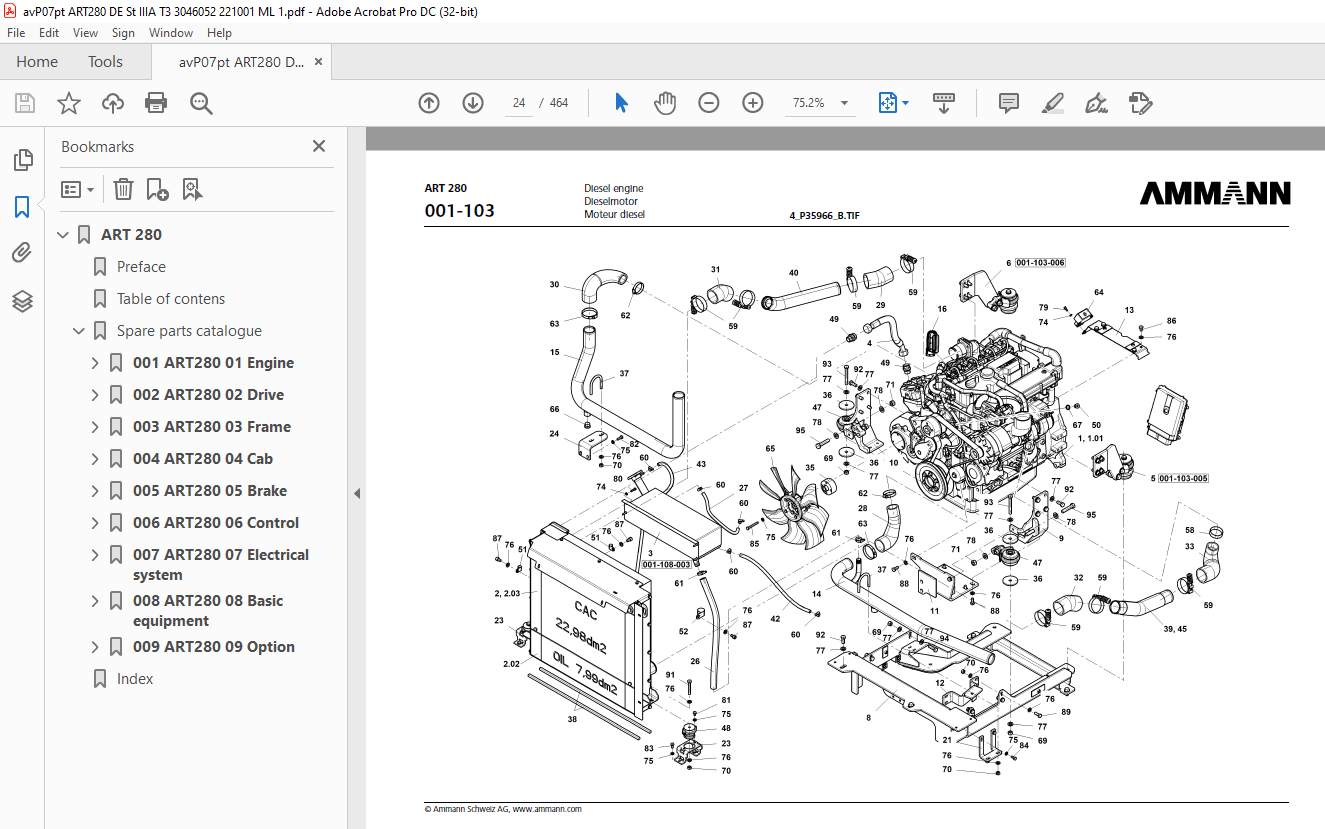Expand the 002 ART280 02 Drive bookmark

95,395
